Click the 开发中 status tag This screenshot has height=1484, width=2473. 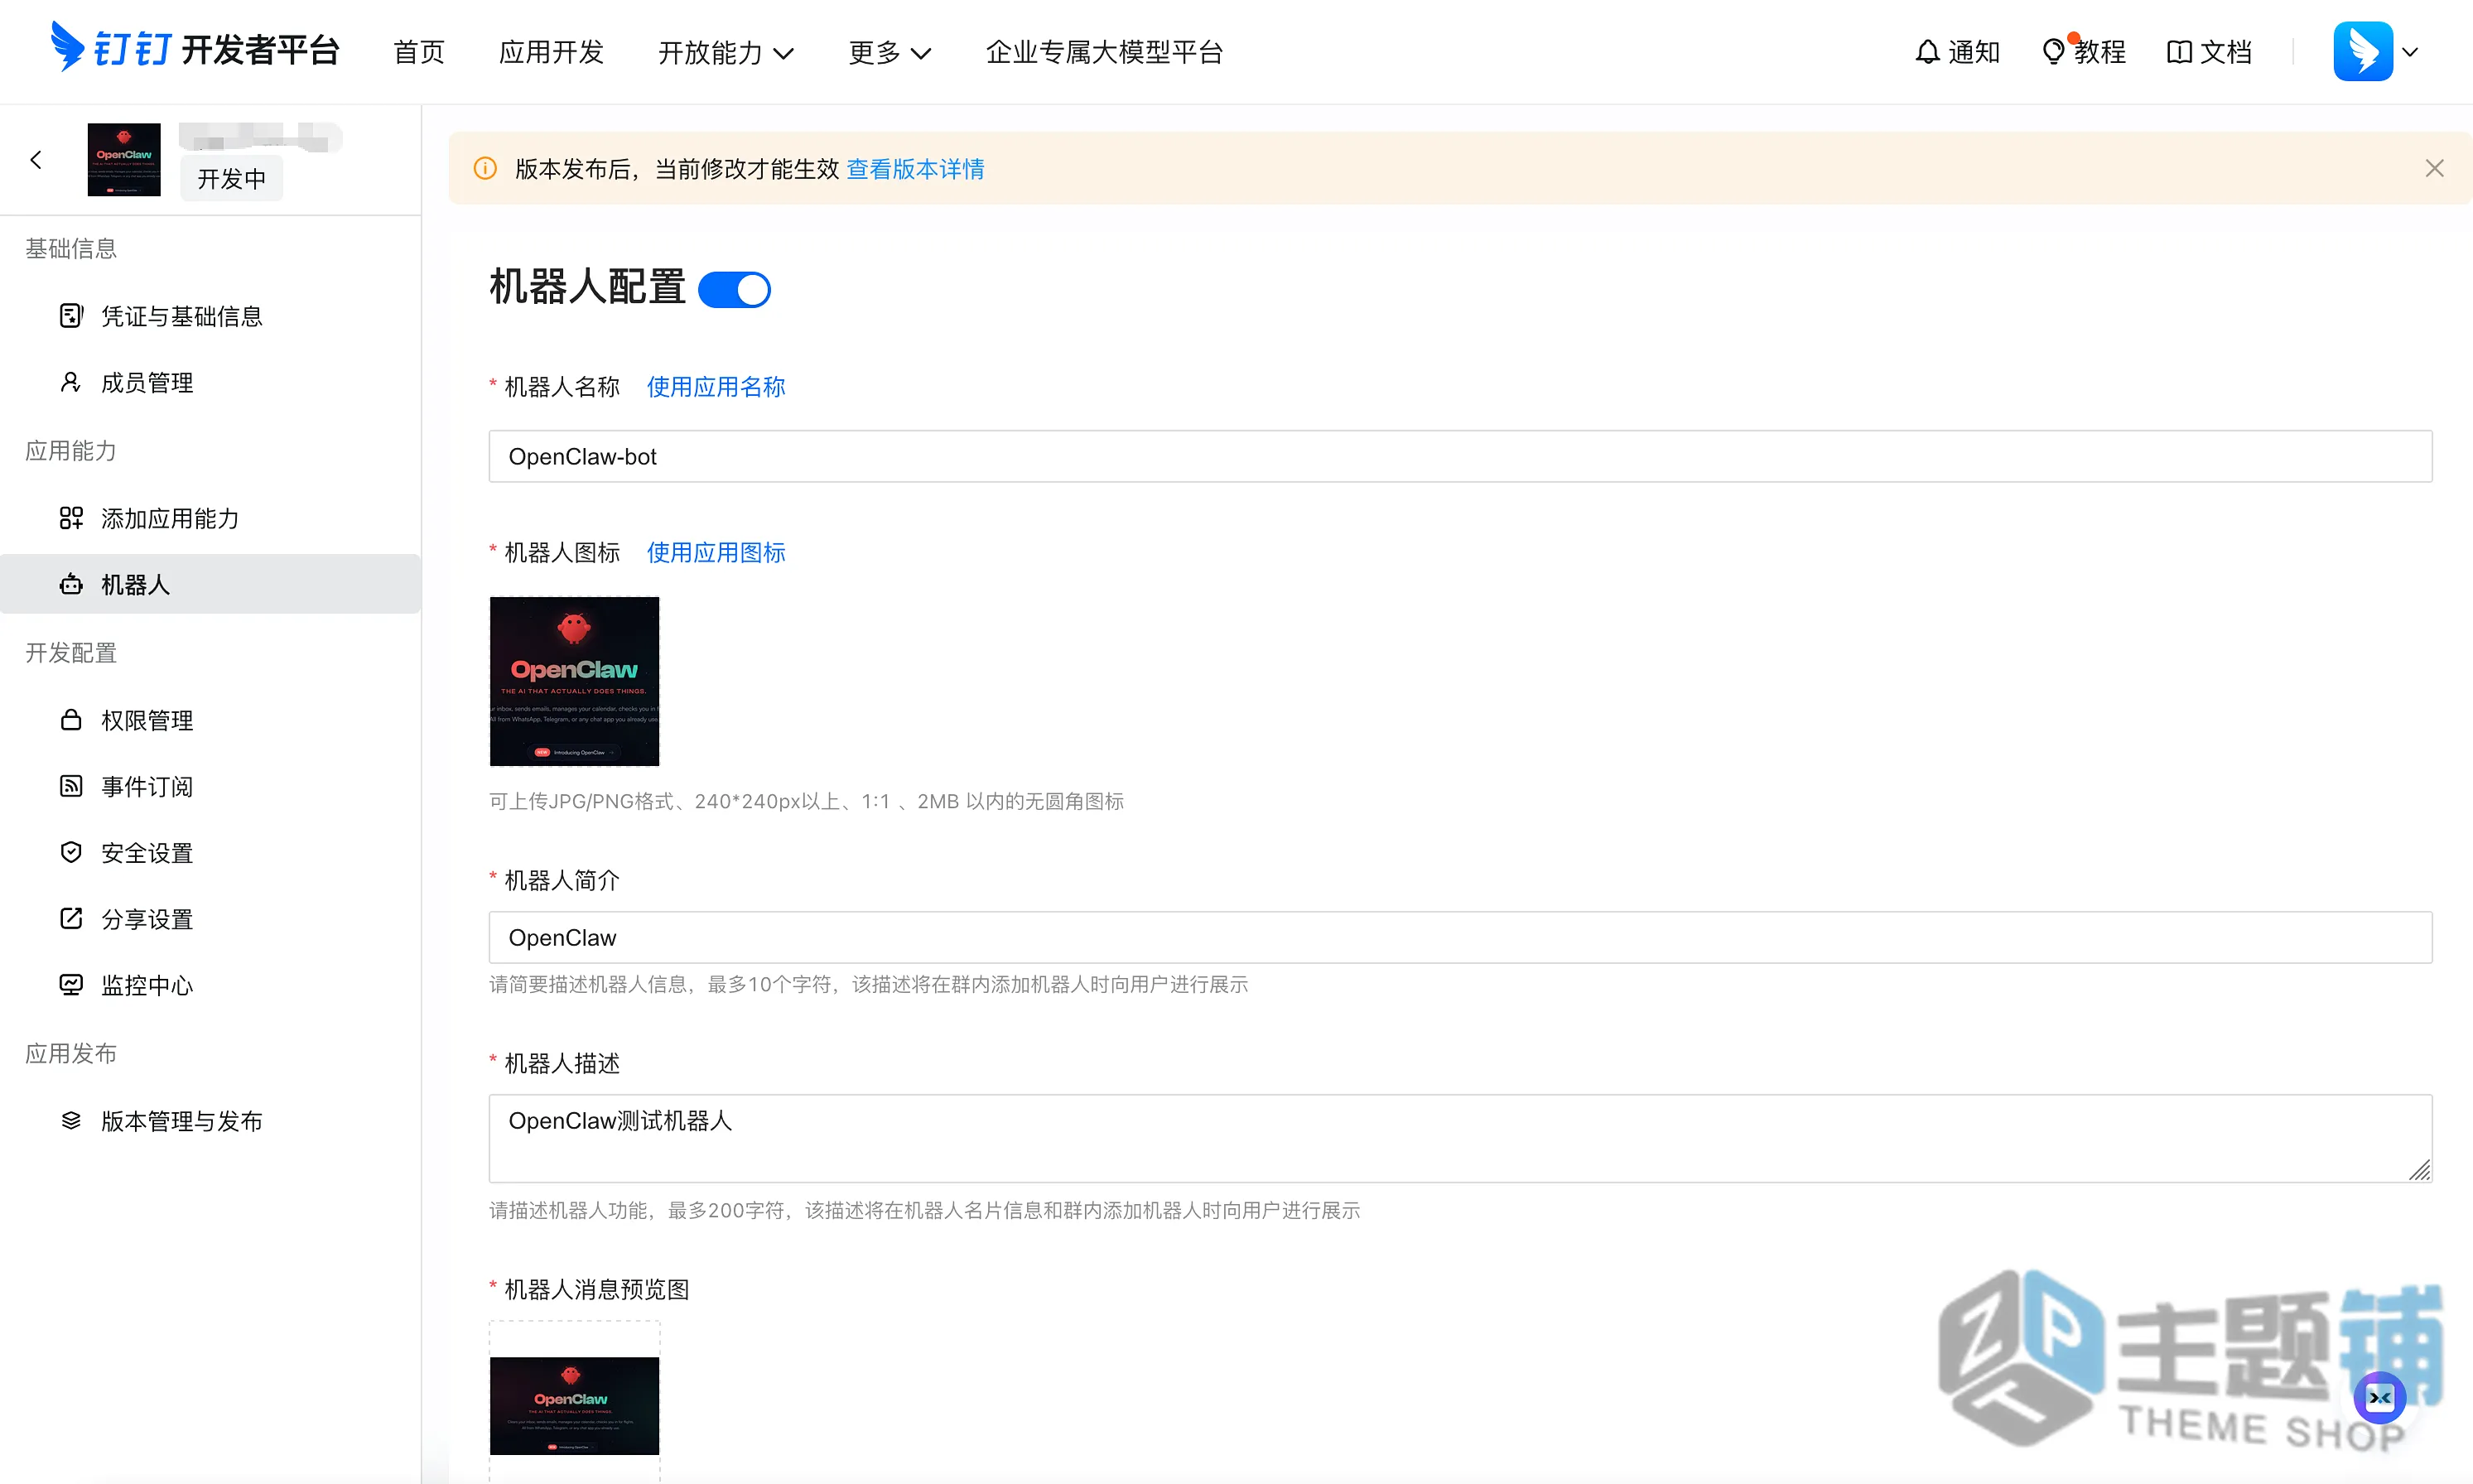pos(231,179)
